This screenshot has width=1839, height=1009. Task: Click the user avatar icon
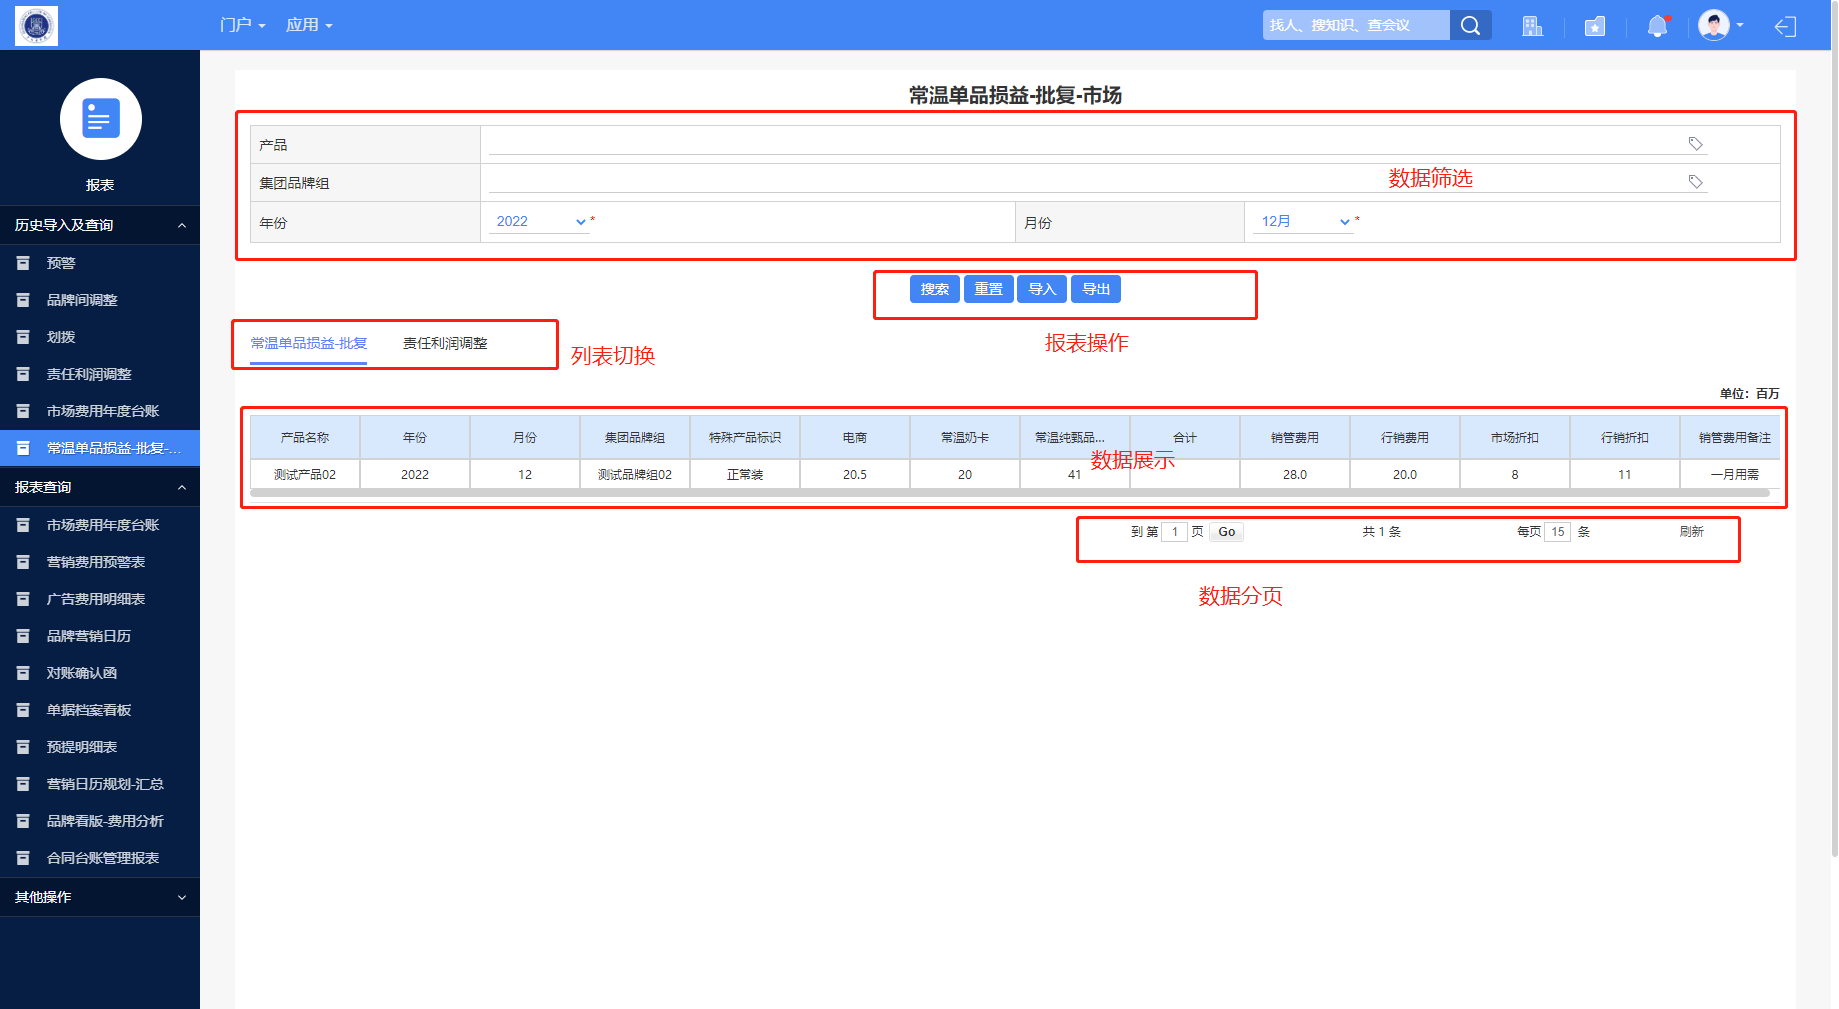1713,25
